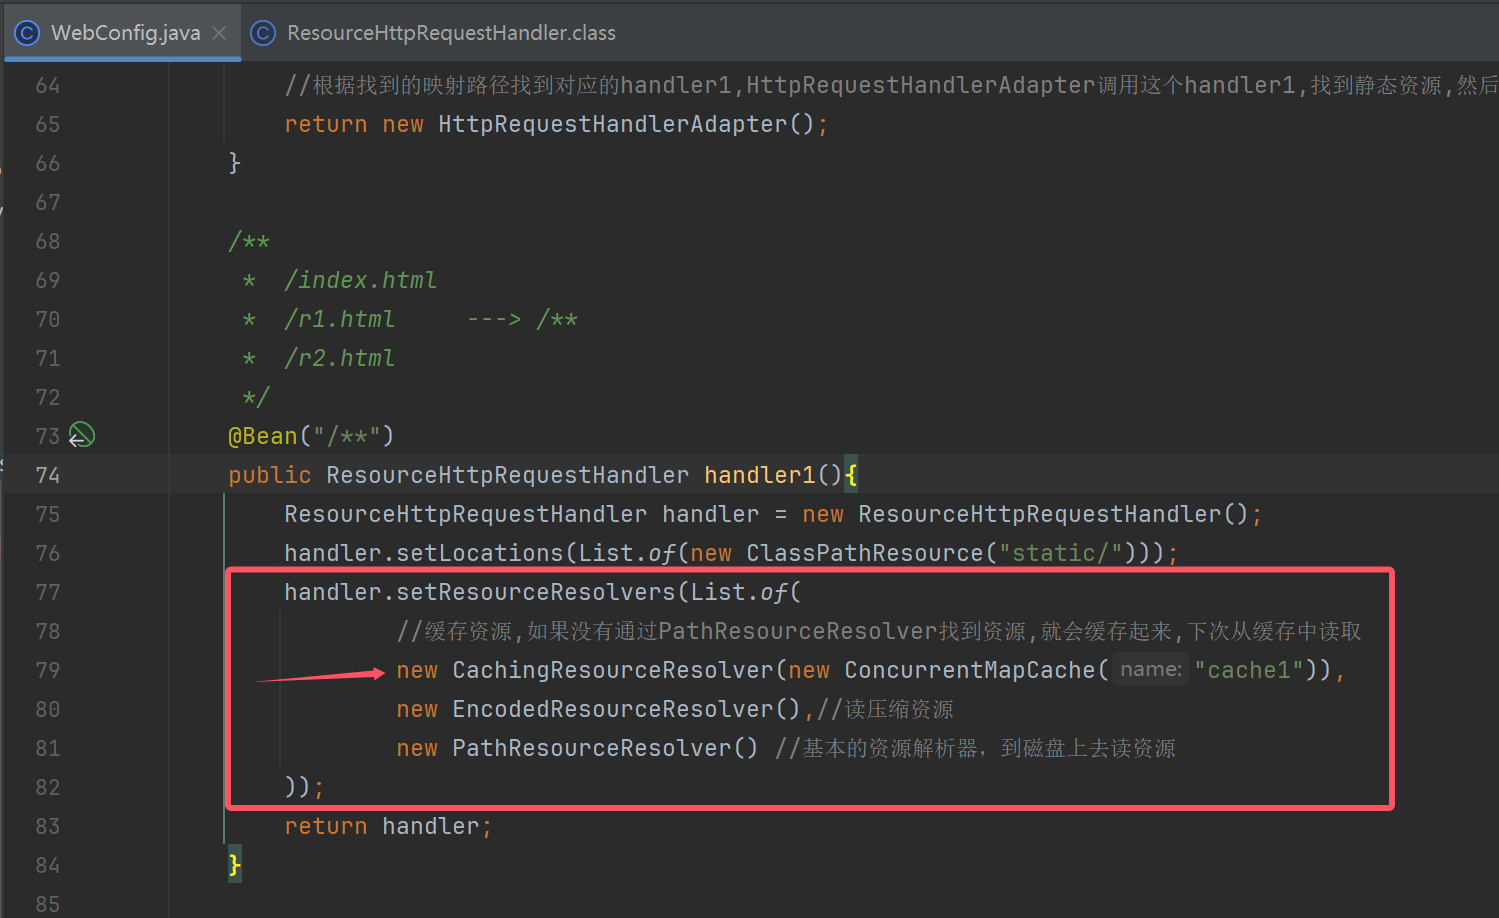Click CachingResourceResolver on line 79
This screenshot has width=1499, height=918.
[613, 670]
